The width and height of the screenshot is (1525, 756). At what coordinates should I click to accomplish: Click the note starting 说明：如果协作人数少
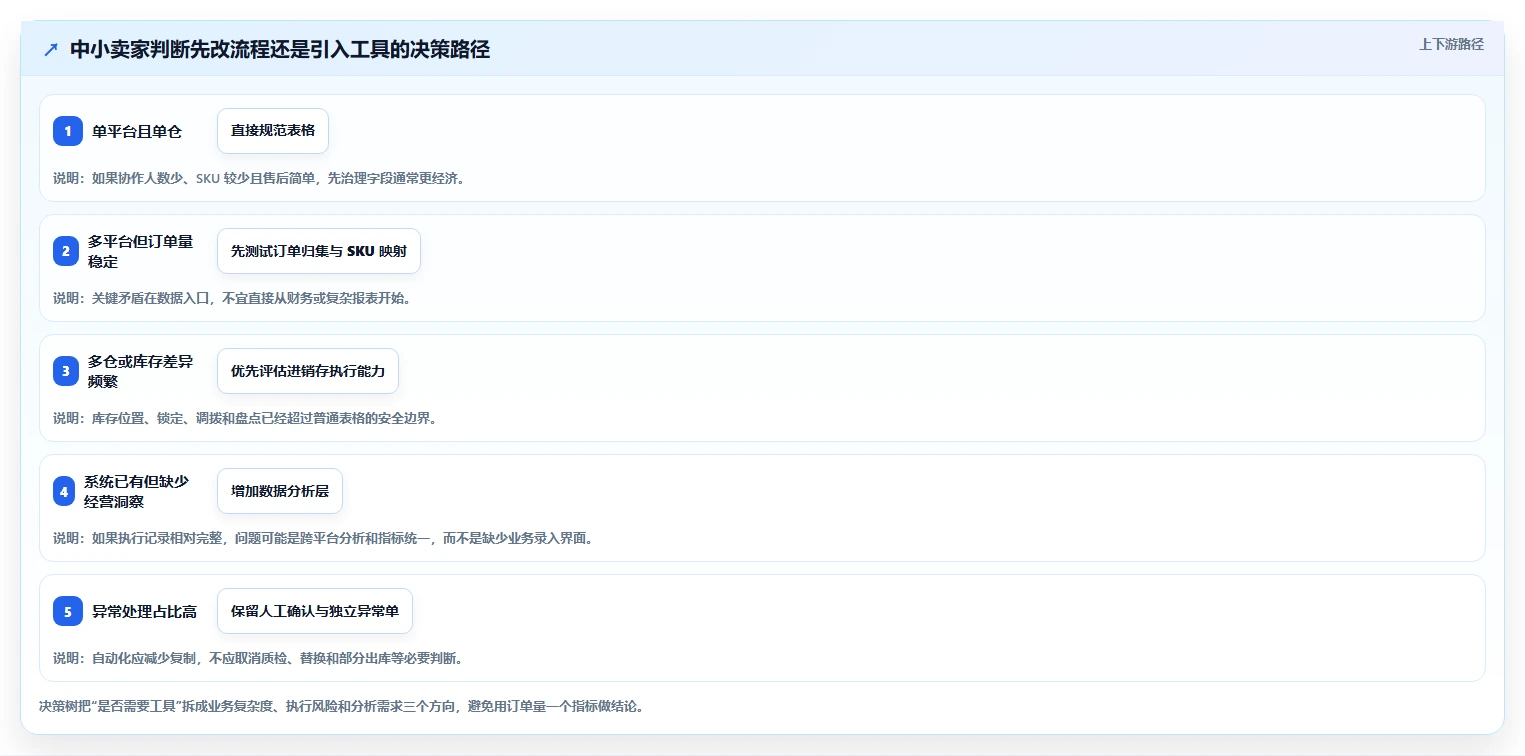(259, 178)
